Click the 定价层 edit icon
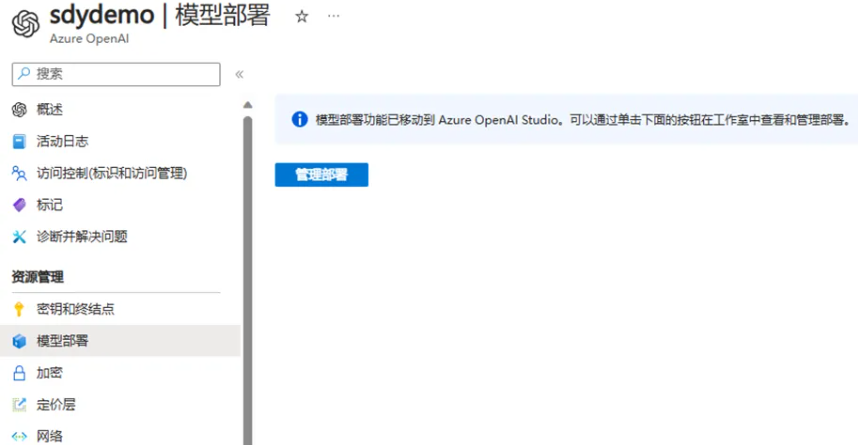The width and height of the screenshot is (858, 445). [19, 404]
